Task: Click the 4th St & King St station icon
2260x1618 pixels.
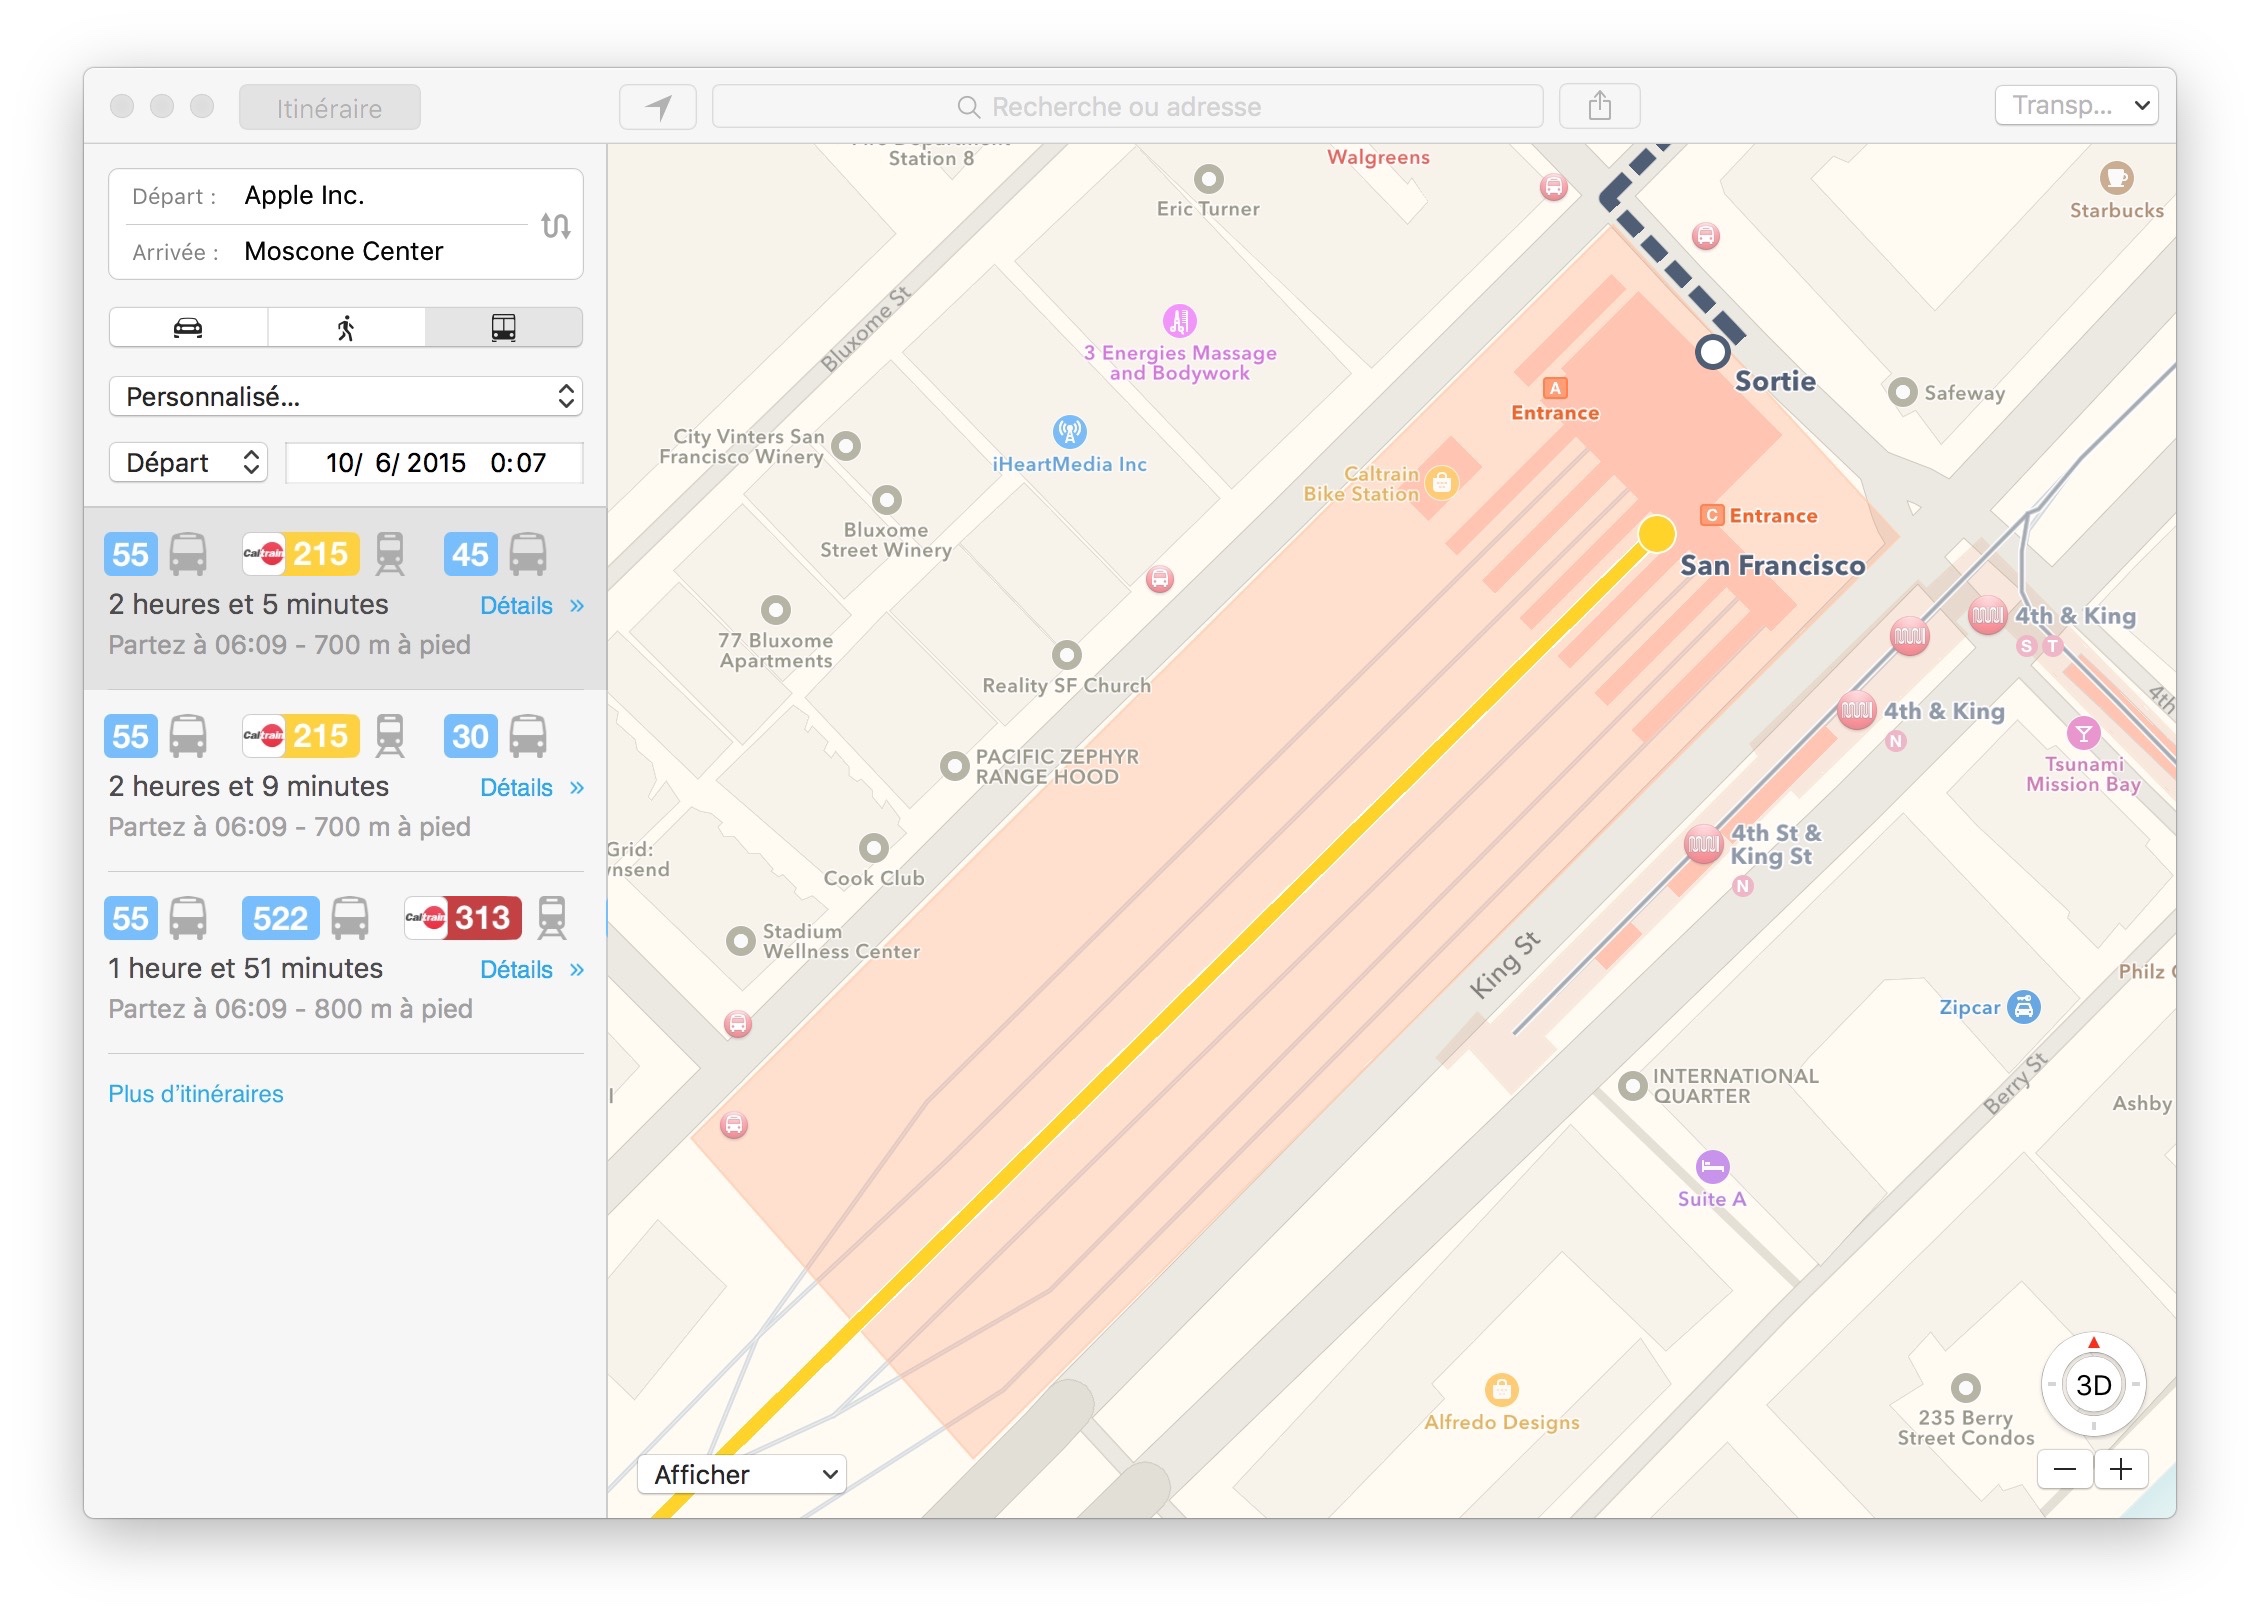Action: tap(1703, 845)
